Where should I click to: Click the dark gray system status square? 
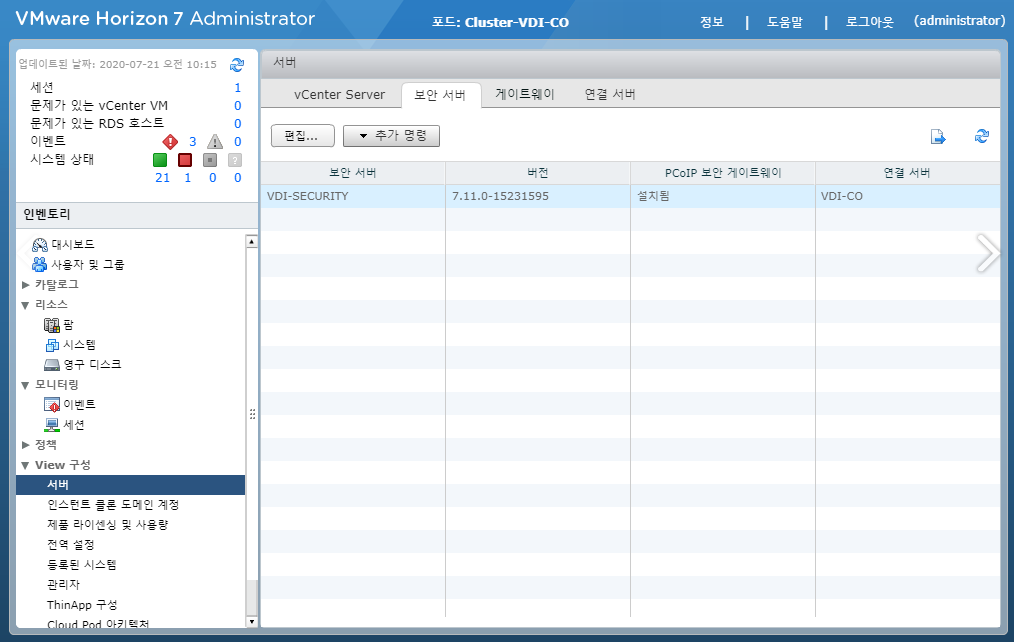pyautogui.click(x=210, y=160)
